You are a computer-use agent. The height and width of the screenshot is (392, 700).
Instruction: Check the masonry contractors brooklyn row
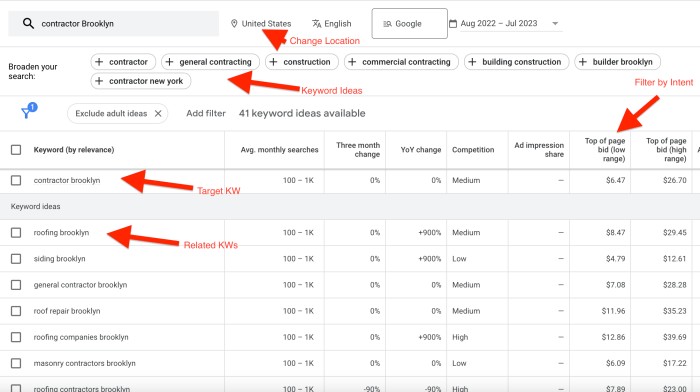pyautogui.click(x=16, y=363)
